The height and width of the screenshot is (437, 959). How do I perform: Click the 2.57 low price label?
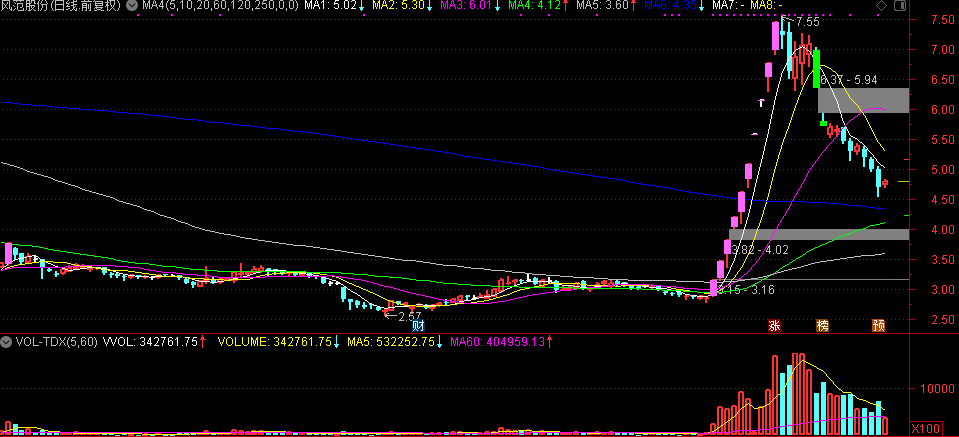tap(410, 317)
